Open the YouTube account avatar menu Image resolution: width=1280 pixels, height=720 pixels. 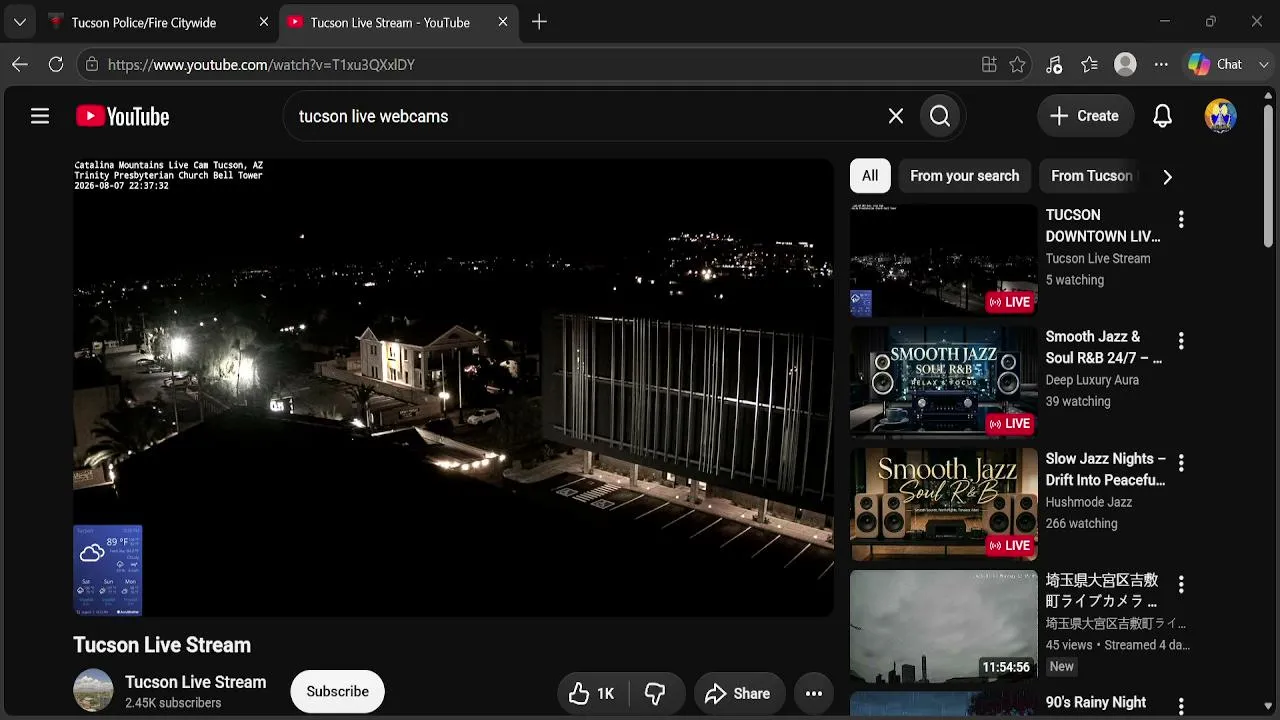click(x=1220, y=116)
